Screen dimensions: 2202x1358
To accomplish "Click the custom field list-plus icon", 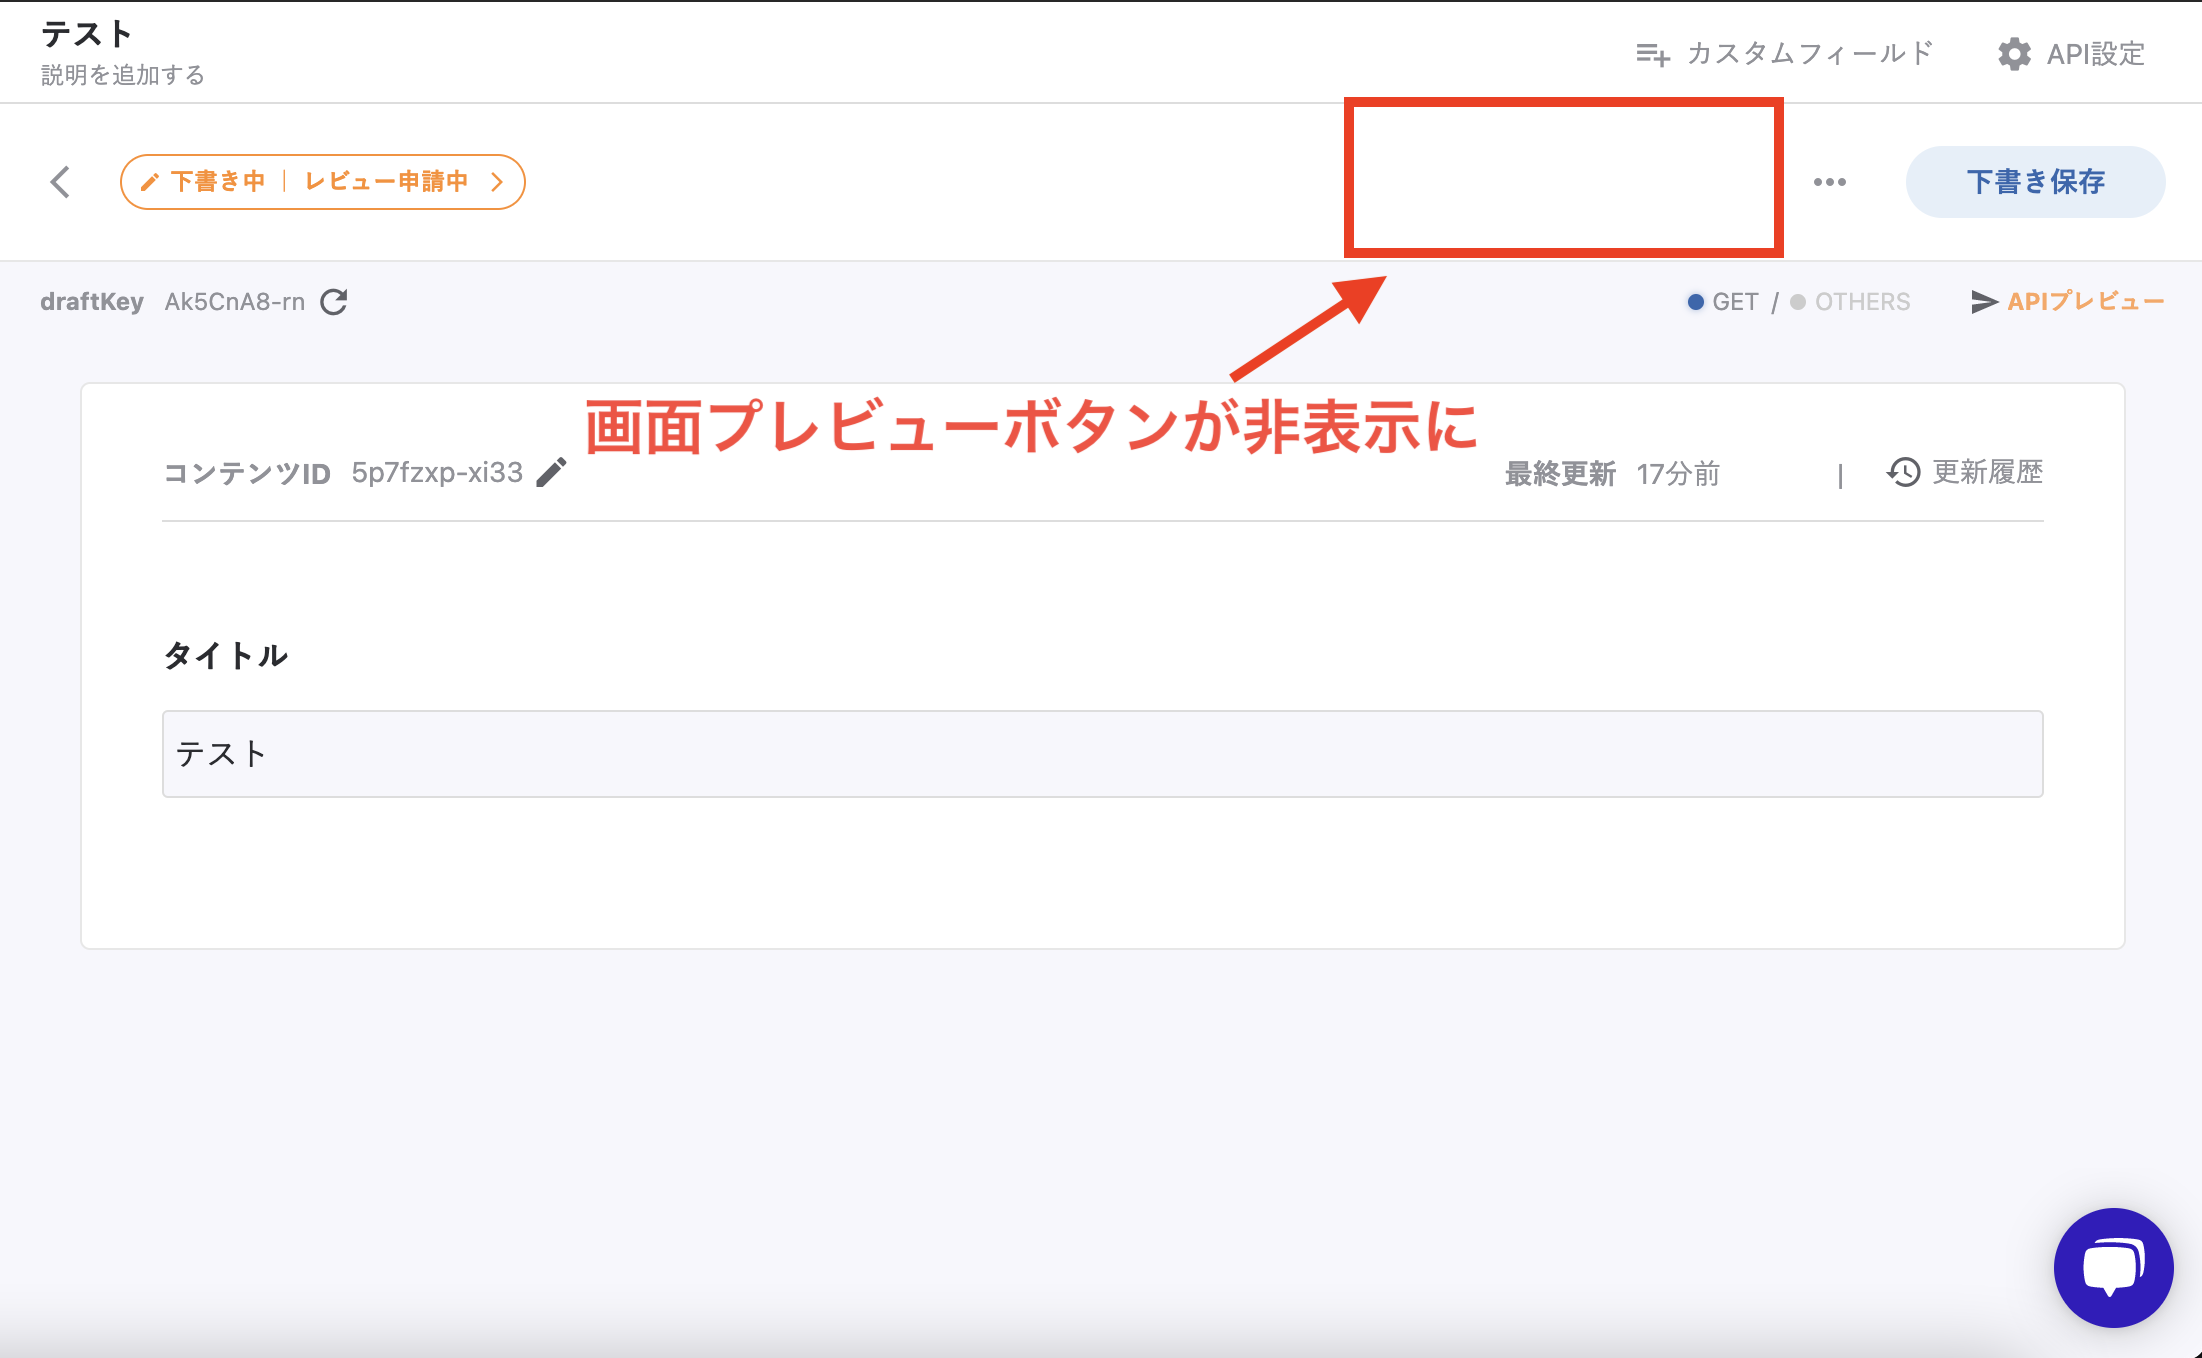I will 1652,54.
